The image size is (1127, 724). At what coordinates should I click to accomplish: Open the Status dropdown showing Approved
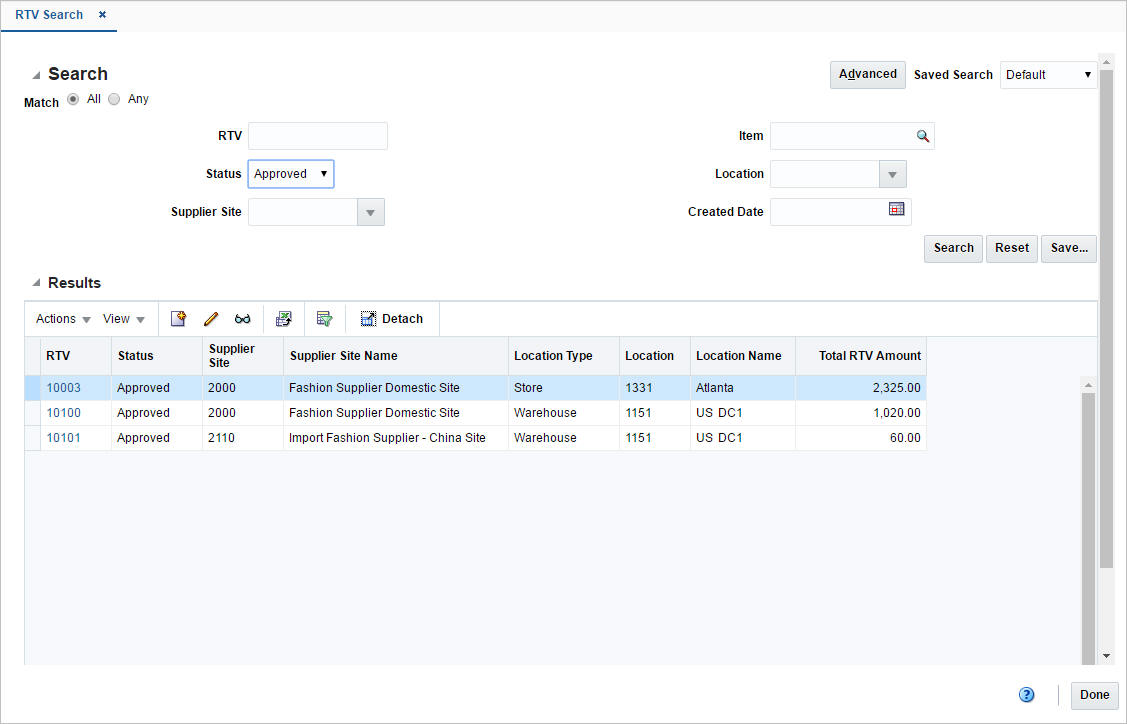pos(291,174)
